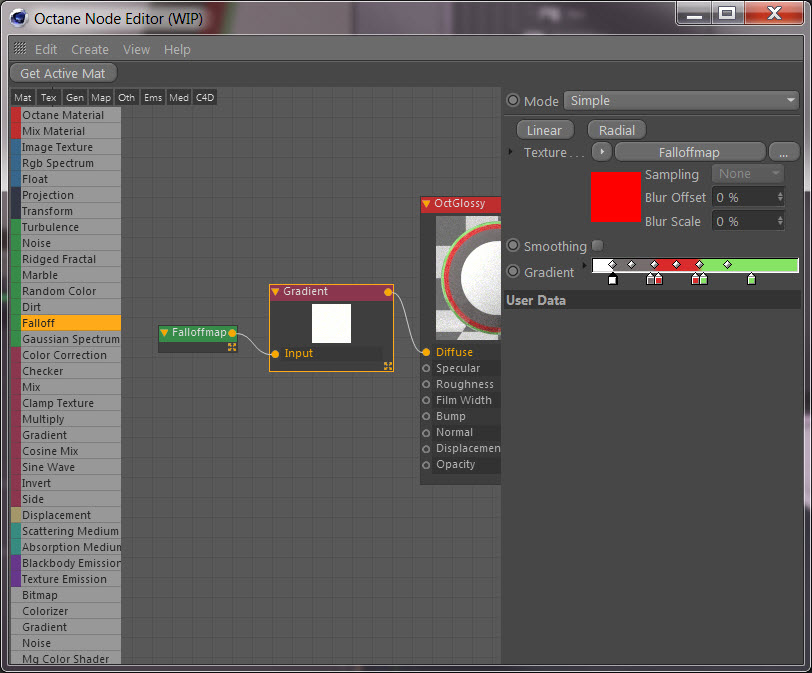
Task: Open the Sampling dropdown showing None
Action: coord(748,174)
